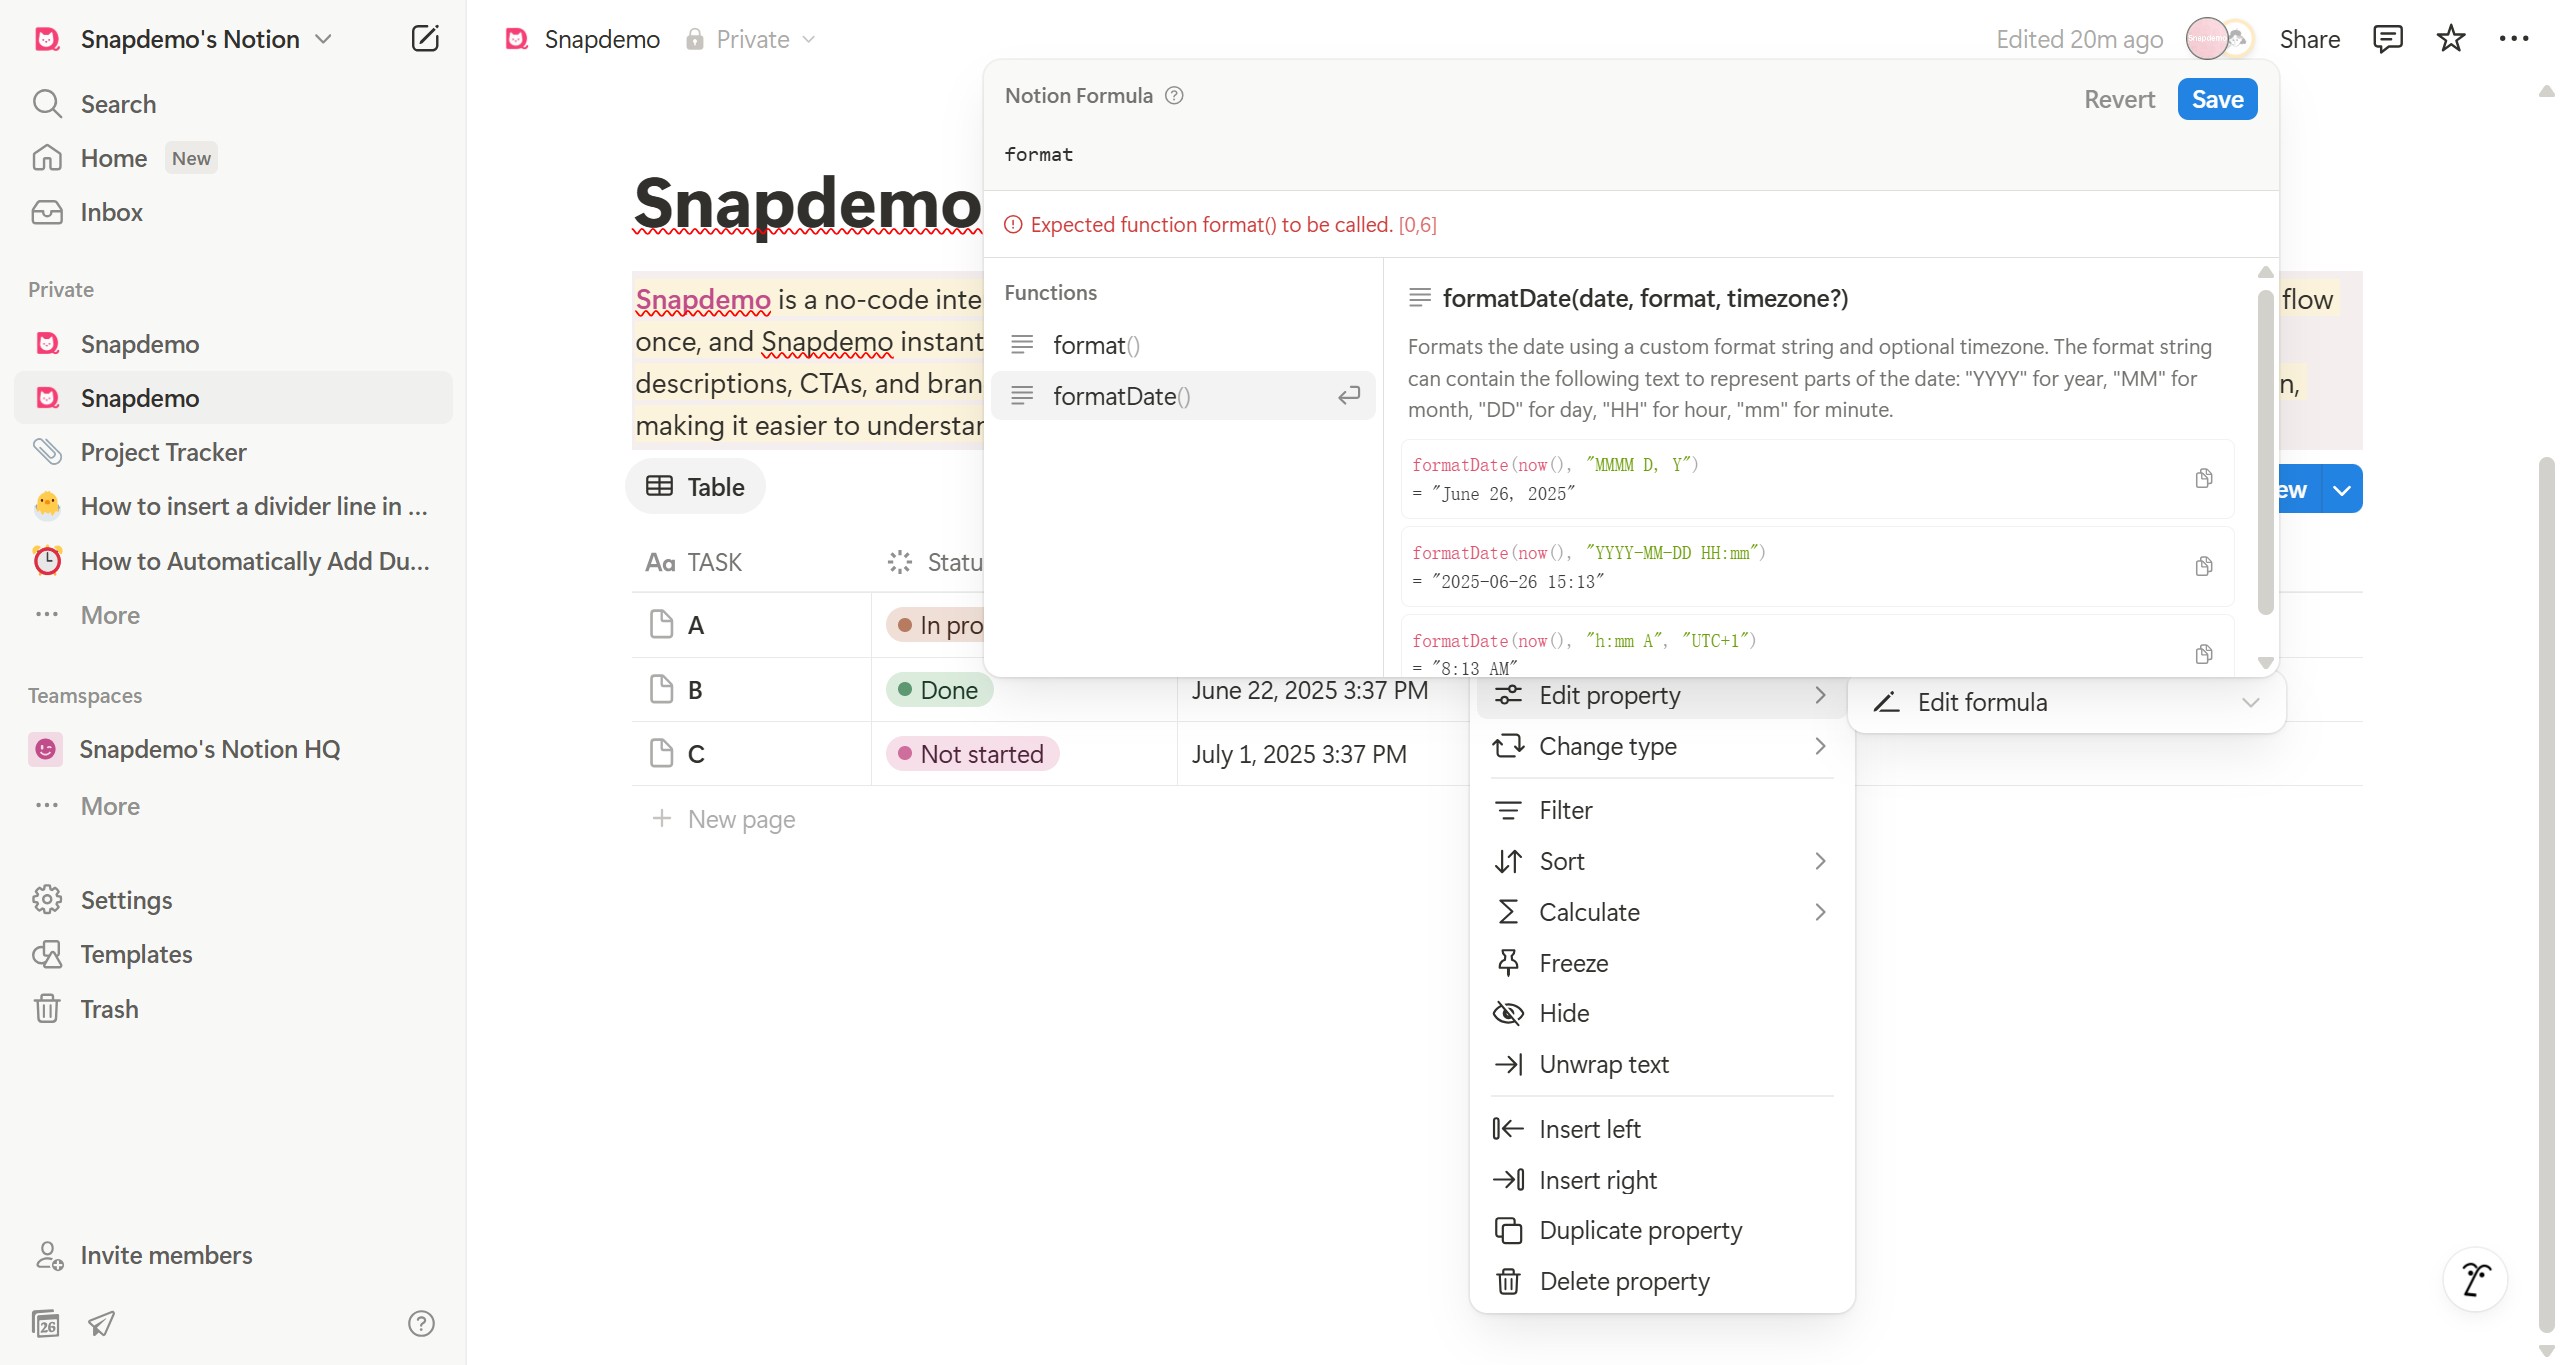Open the Notion AI floating button

pyautogui.click(x=2475, y=1279)
